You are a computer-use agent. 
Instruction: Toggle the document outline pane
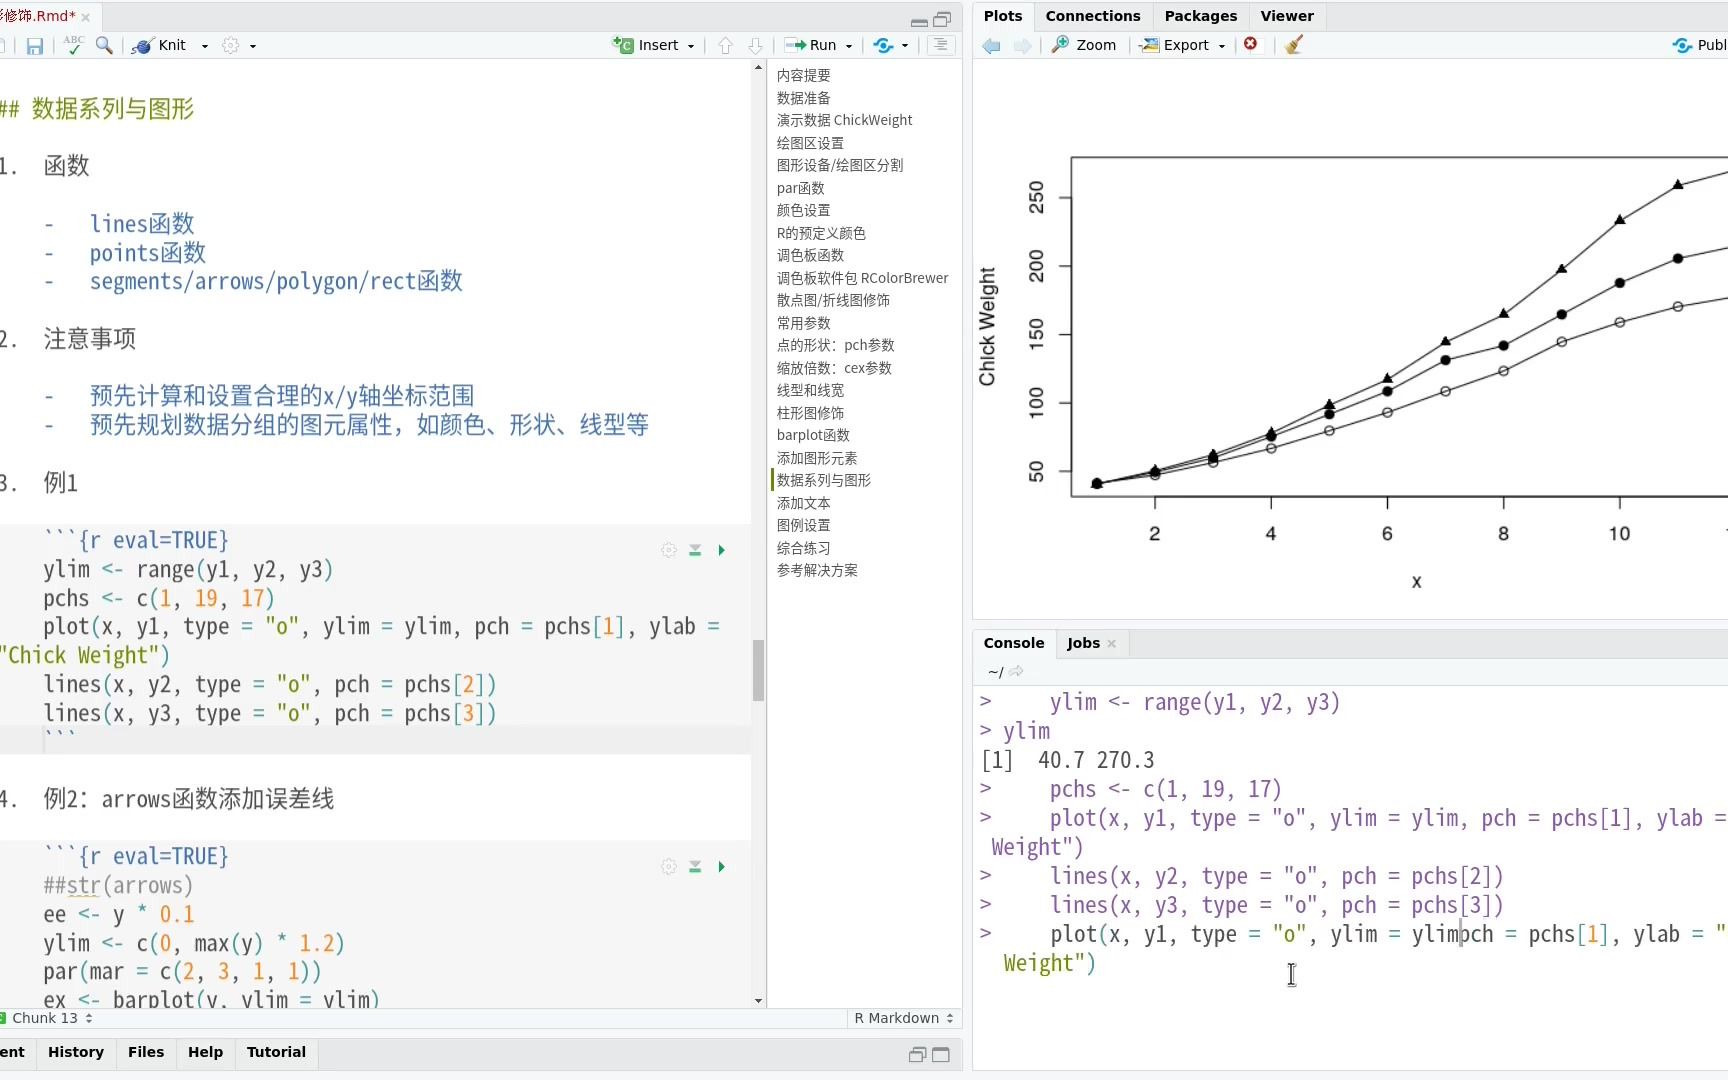941,45
